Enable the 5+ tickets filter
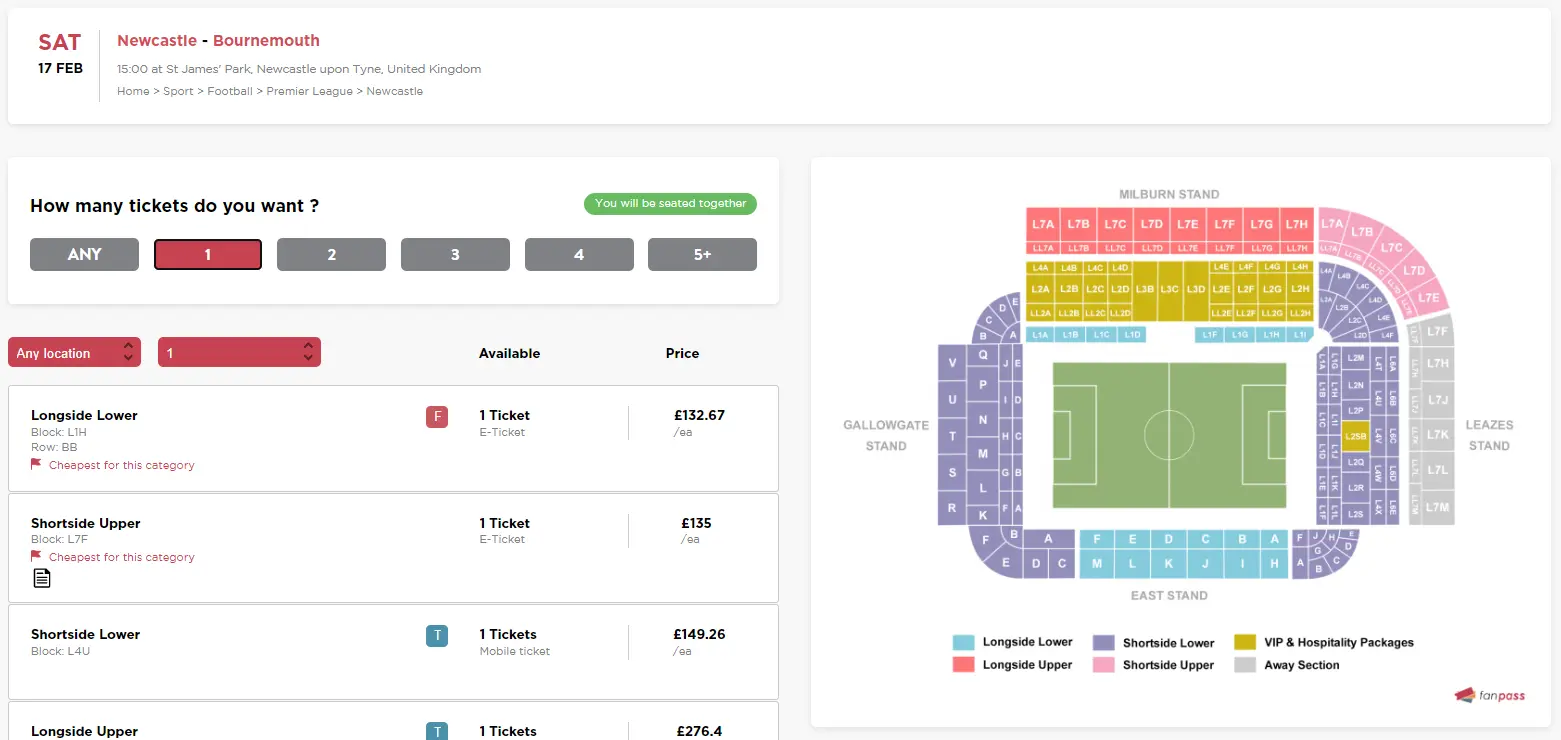Screen dimensions: 1561x740 702,254
